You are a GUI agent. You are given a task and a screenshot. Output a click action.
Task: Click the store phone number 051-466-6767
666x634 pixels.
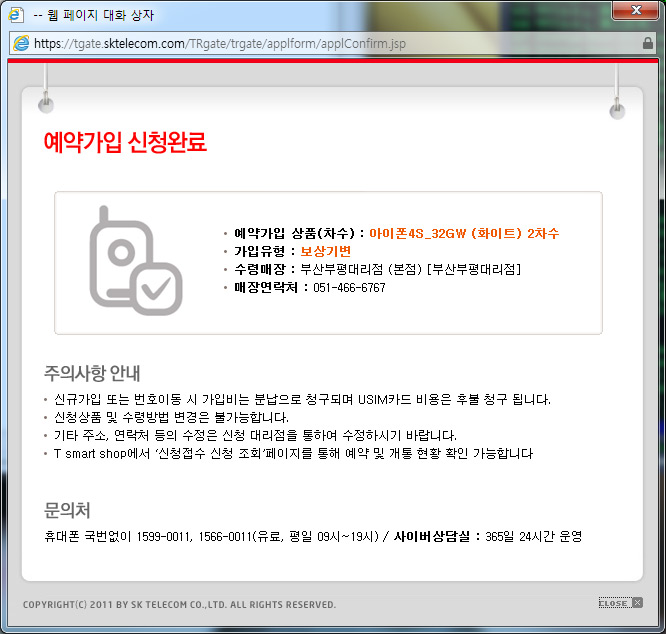349,287
